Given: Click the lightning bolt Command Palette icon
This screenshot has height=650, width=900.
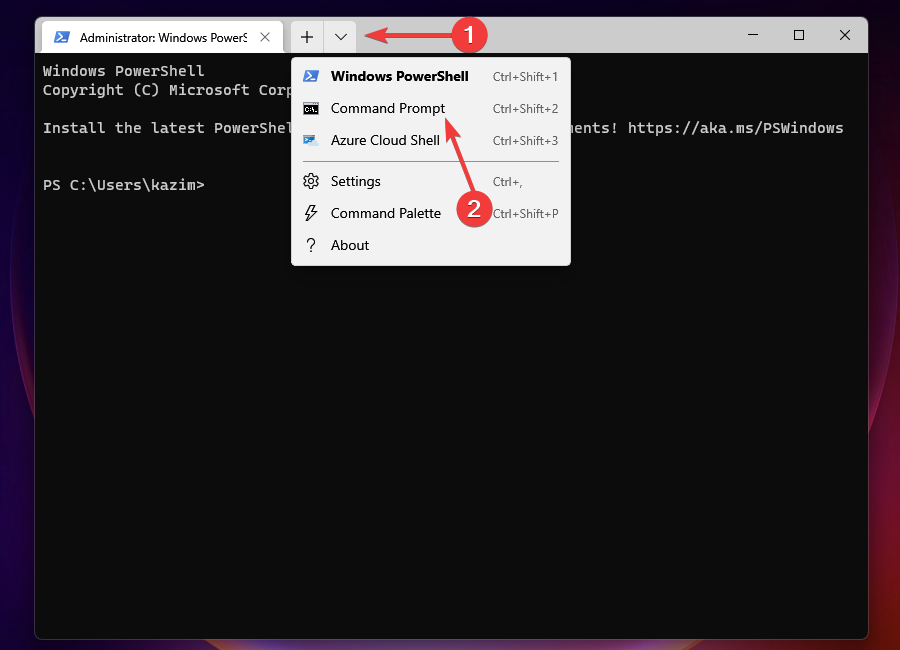Looking at the screenshot, I should pyautogui.click(x=311, y=213).
